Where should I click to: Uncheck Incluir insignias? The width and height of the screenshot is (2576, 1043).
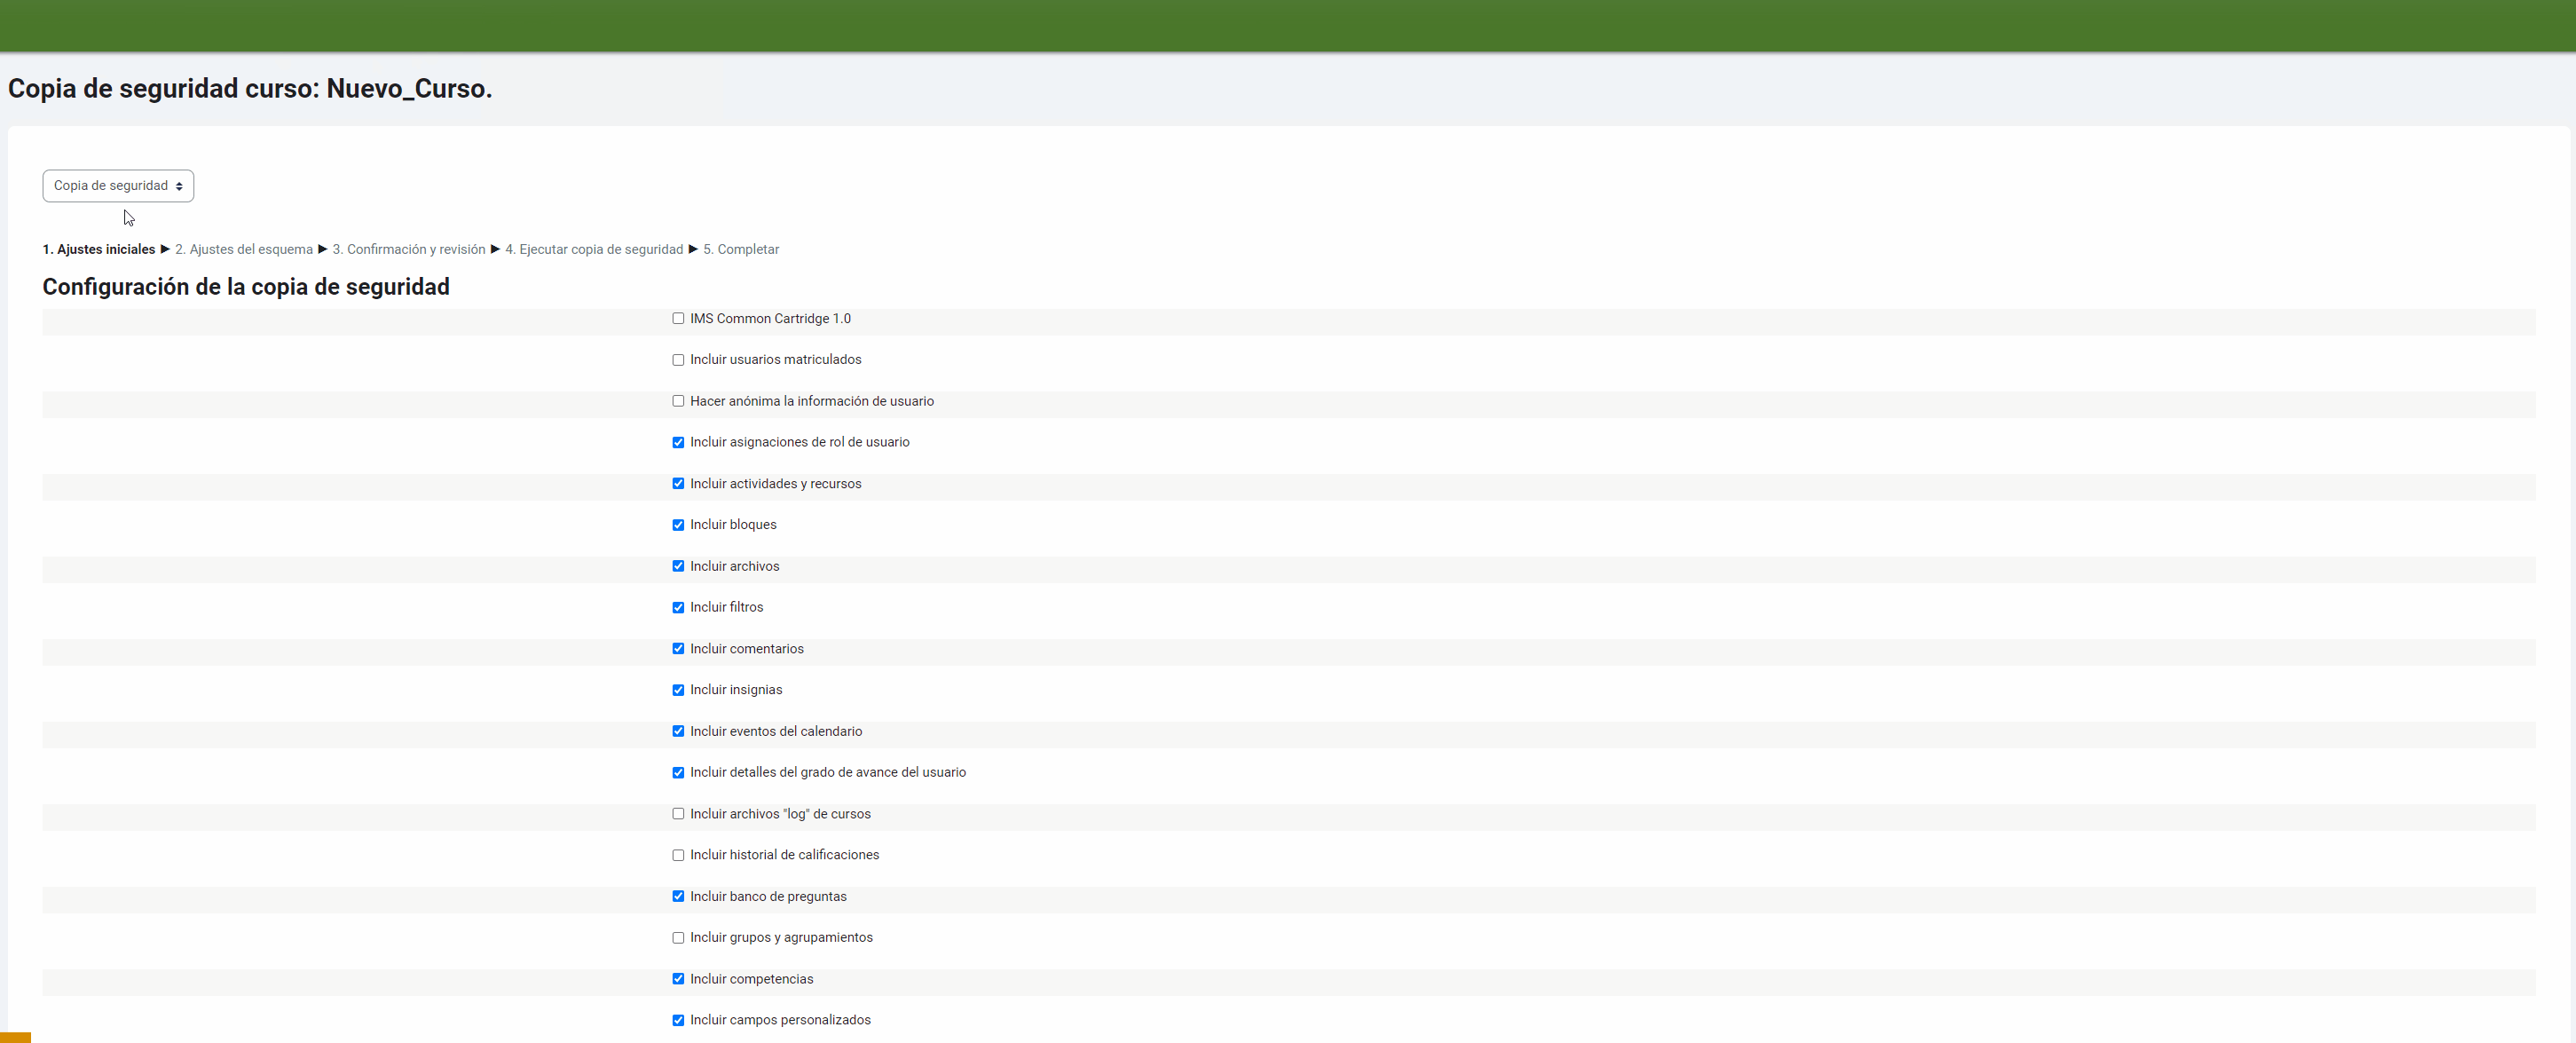(x=678, y=690)
